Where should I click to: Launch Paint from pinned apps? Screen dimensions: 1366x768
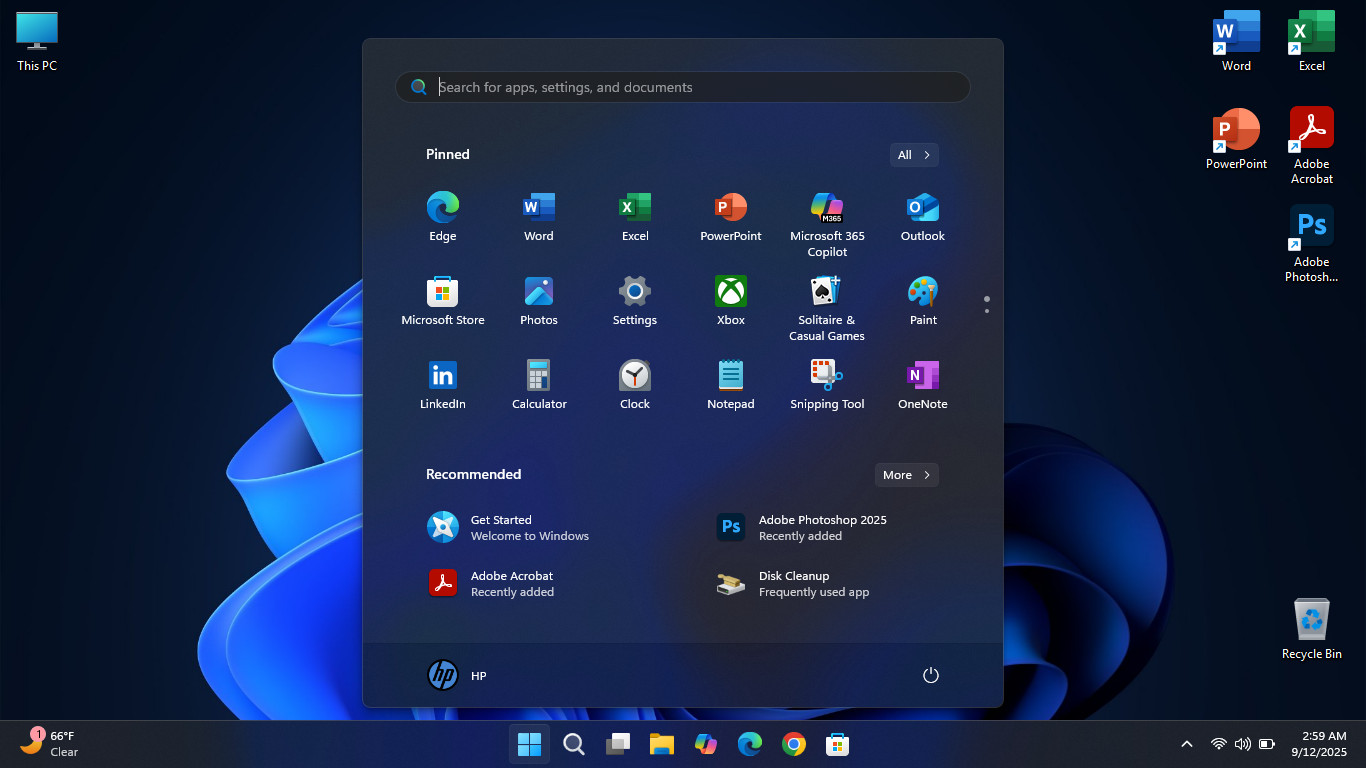(923, 301)
